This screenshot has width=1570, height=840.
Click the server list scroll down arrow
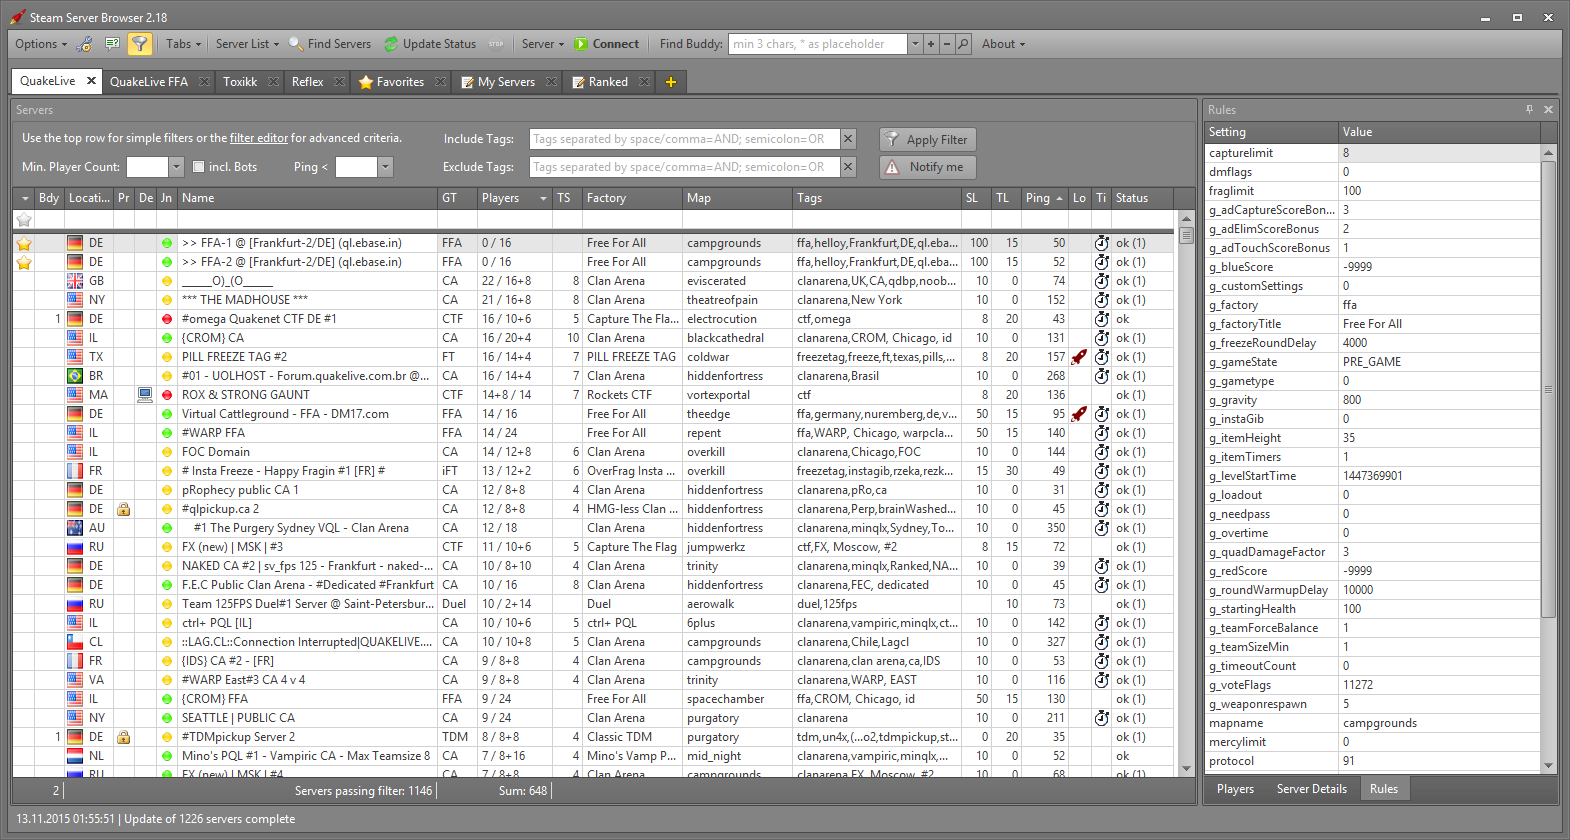tap(1187, 769)
